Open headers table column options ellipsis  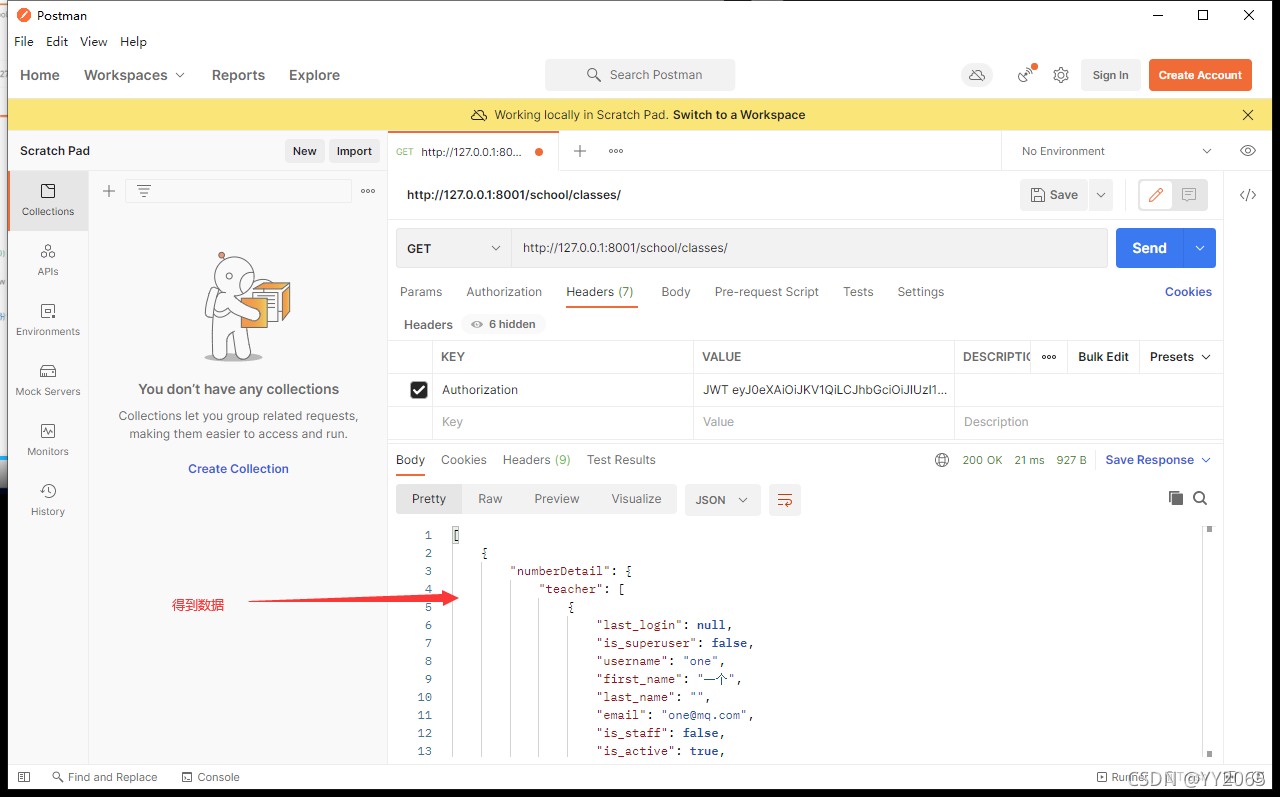(x=1049, y=357)
